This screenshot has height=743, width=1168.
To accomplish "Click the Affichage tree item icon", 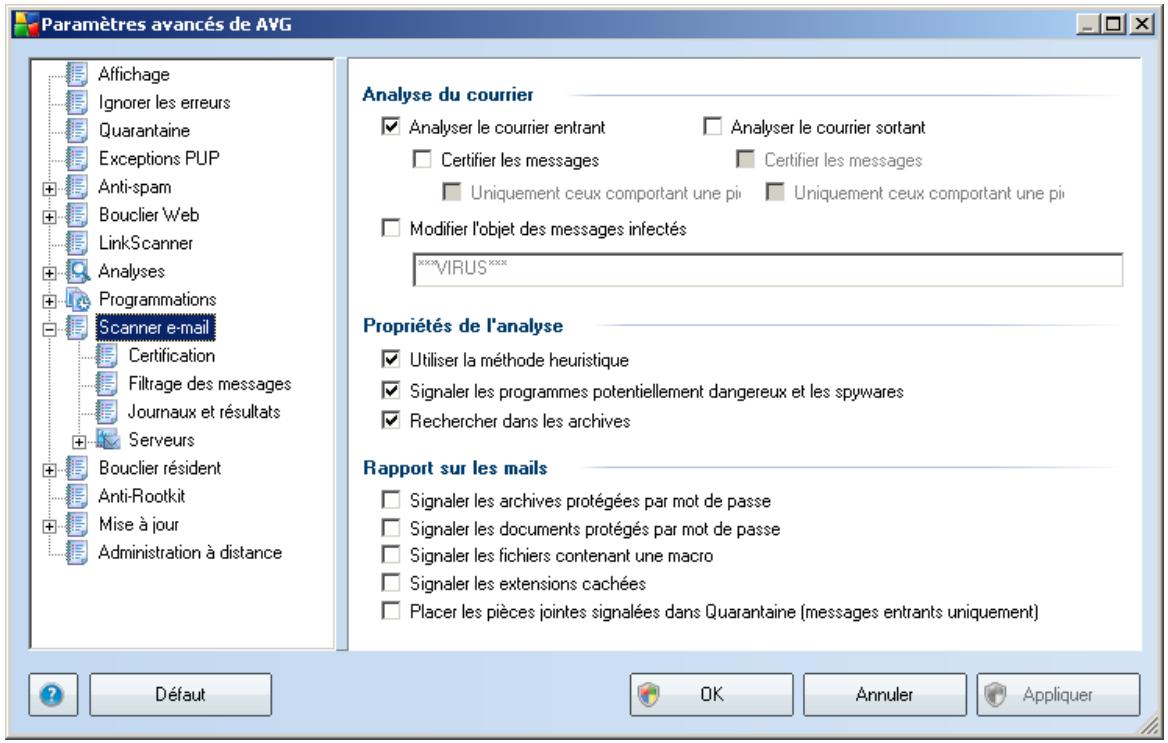I will click(x=77, y=74).
